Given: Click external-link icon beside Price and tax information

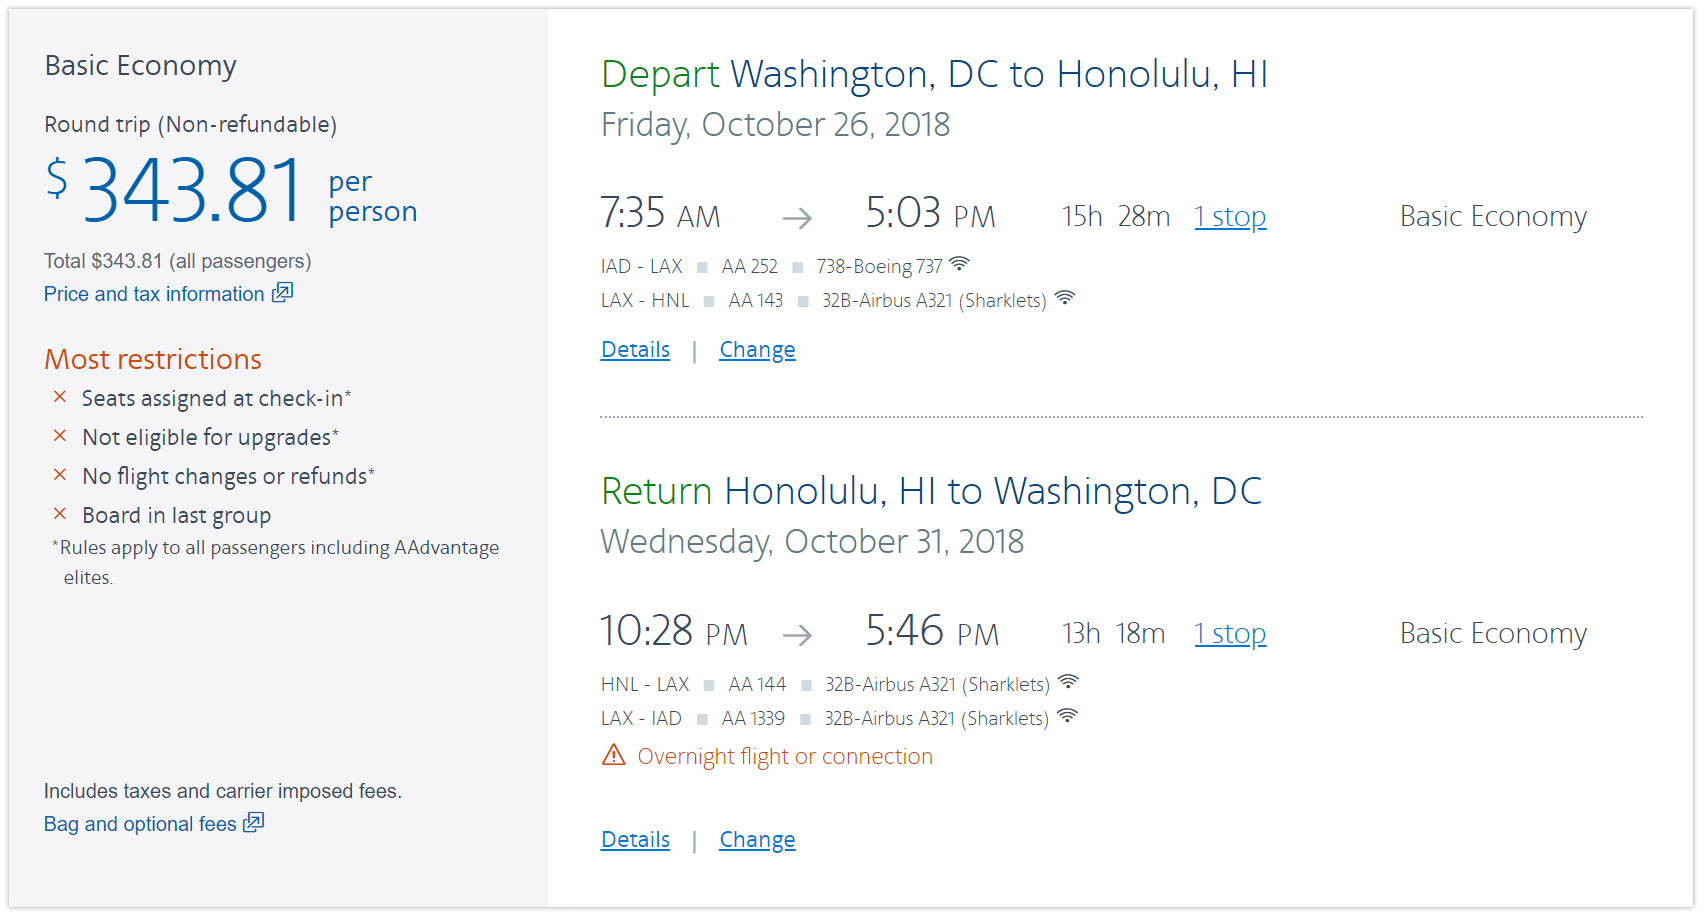Looking at the screenshot, I should tap(283, 292).
